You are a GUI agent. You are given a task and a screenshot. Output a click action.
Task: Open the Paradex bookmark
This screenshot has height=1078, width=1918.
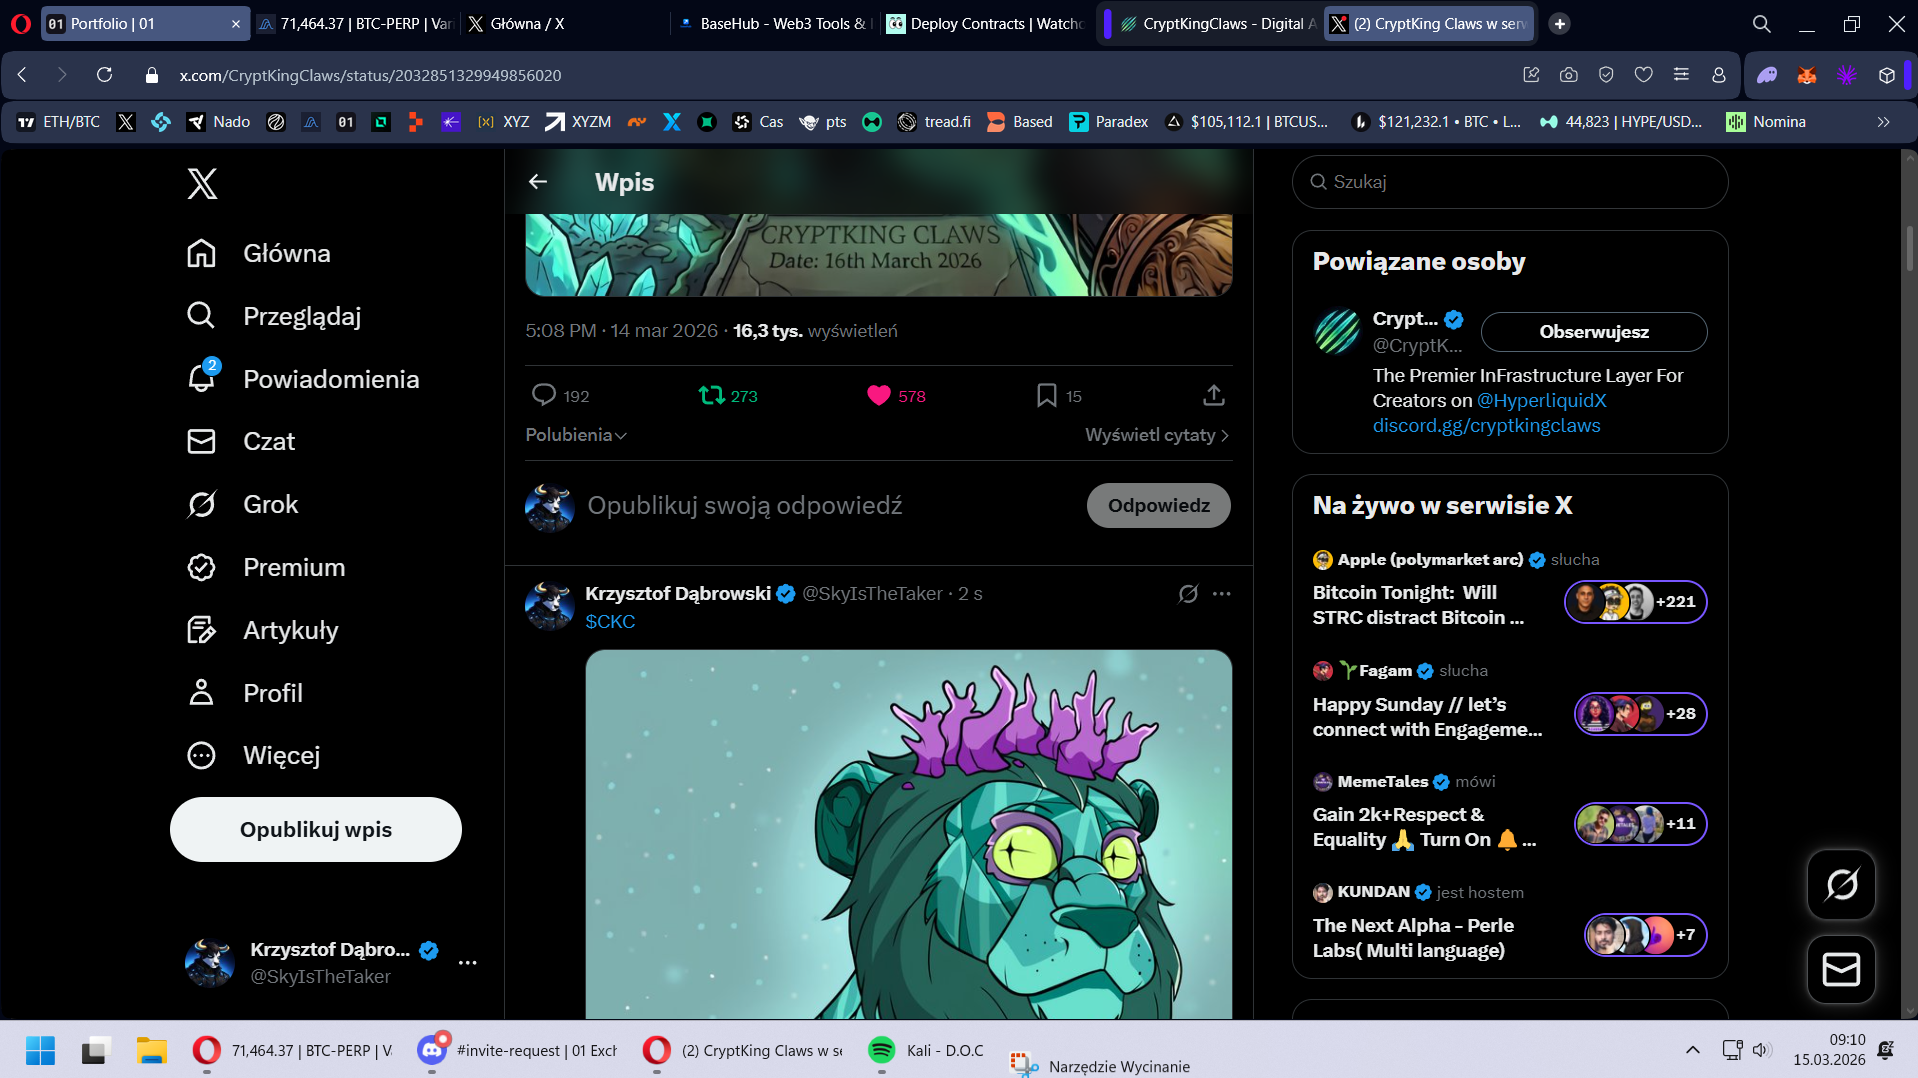click(x=1109, y=122)
